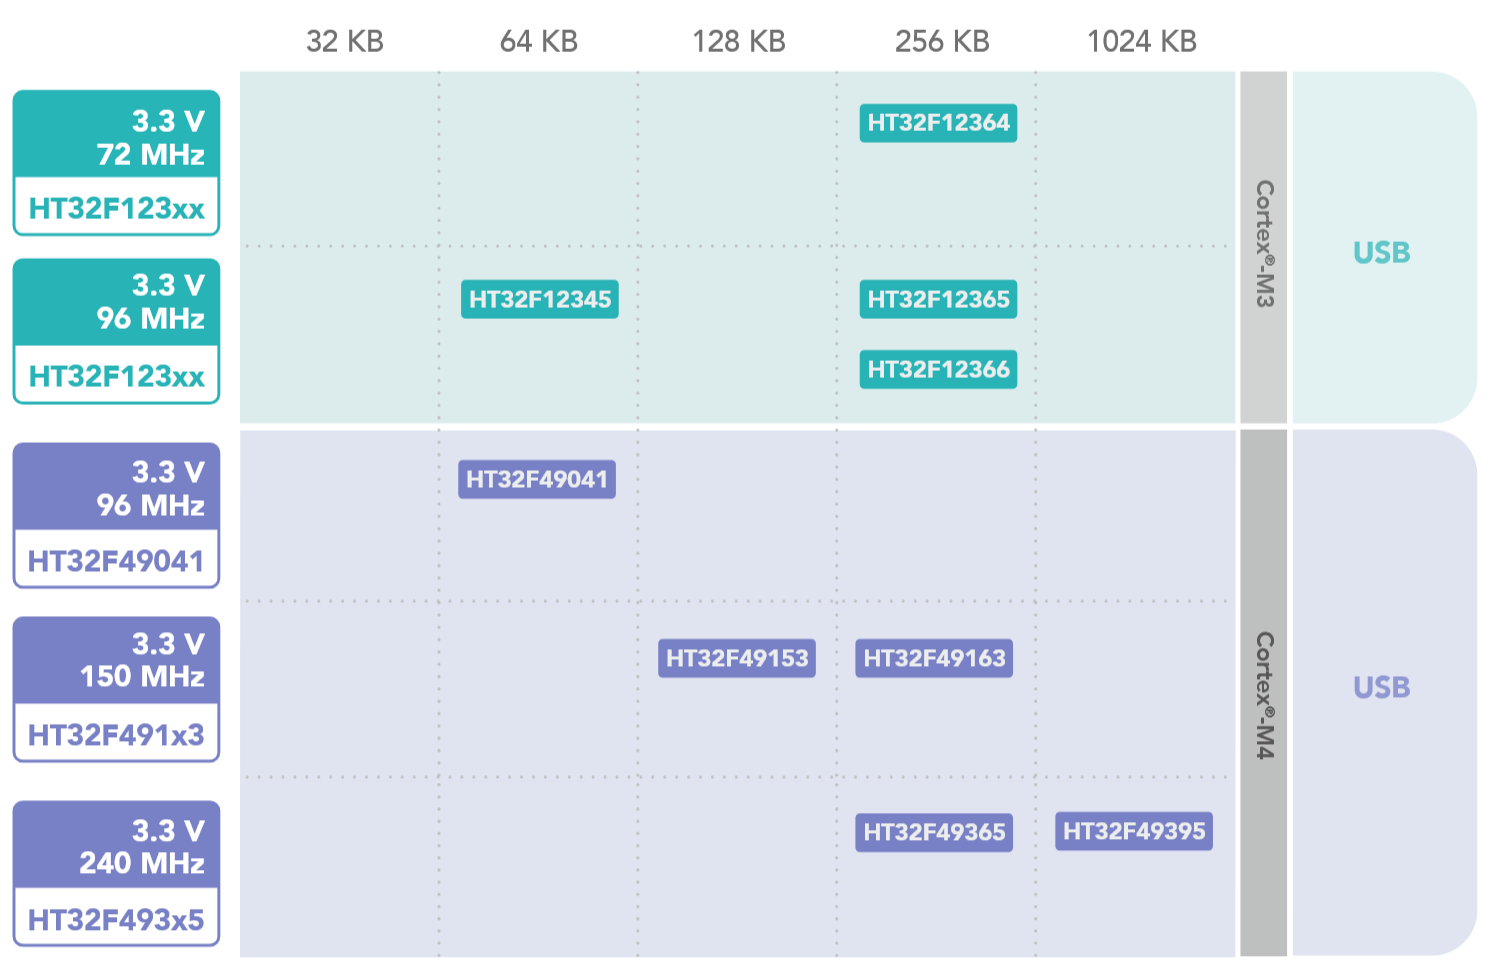Select the 256 KB column header
1491x968 pixels.
click(942, 41)
